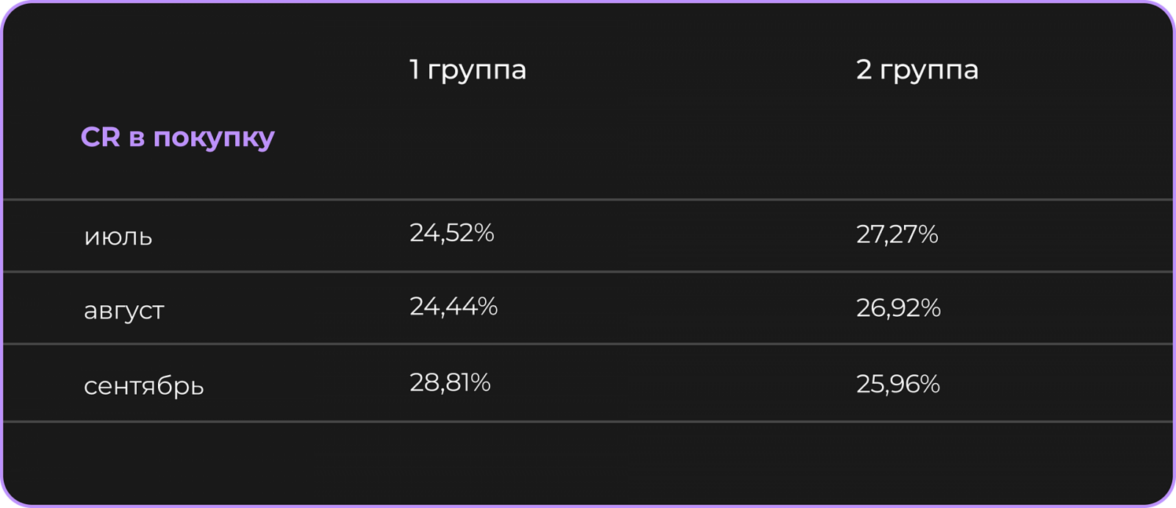Viewport: 1176px width, 508px height.
Task: Select the 26,92% cell for август
Action: 898,309
